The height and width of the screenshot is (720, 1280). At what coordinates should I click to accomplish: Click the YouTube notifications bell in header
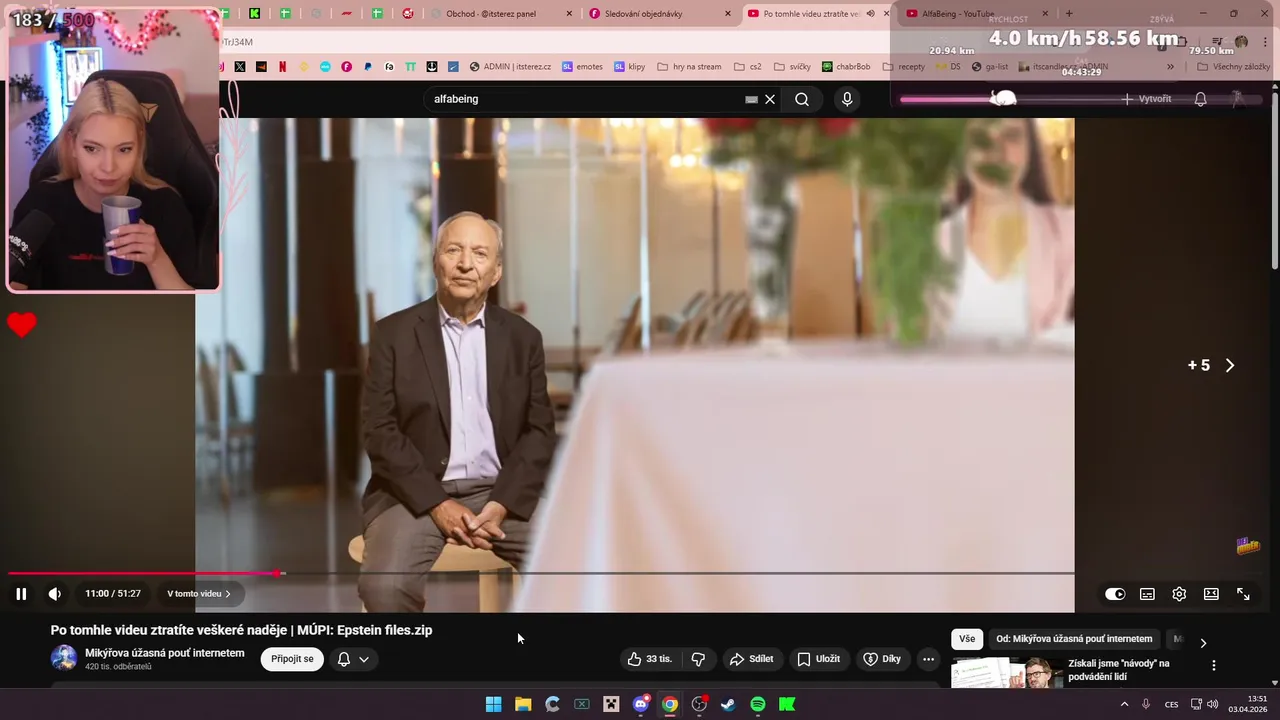[x=1201, y=99]
